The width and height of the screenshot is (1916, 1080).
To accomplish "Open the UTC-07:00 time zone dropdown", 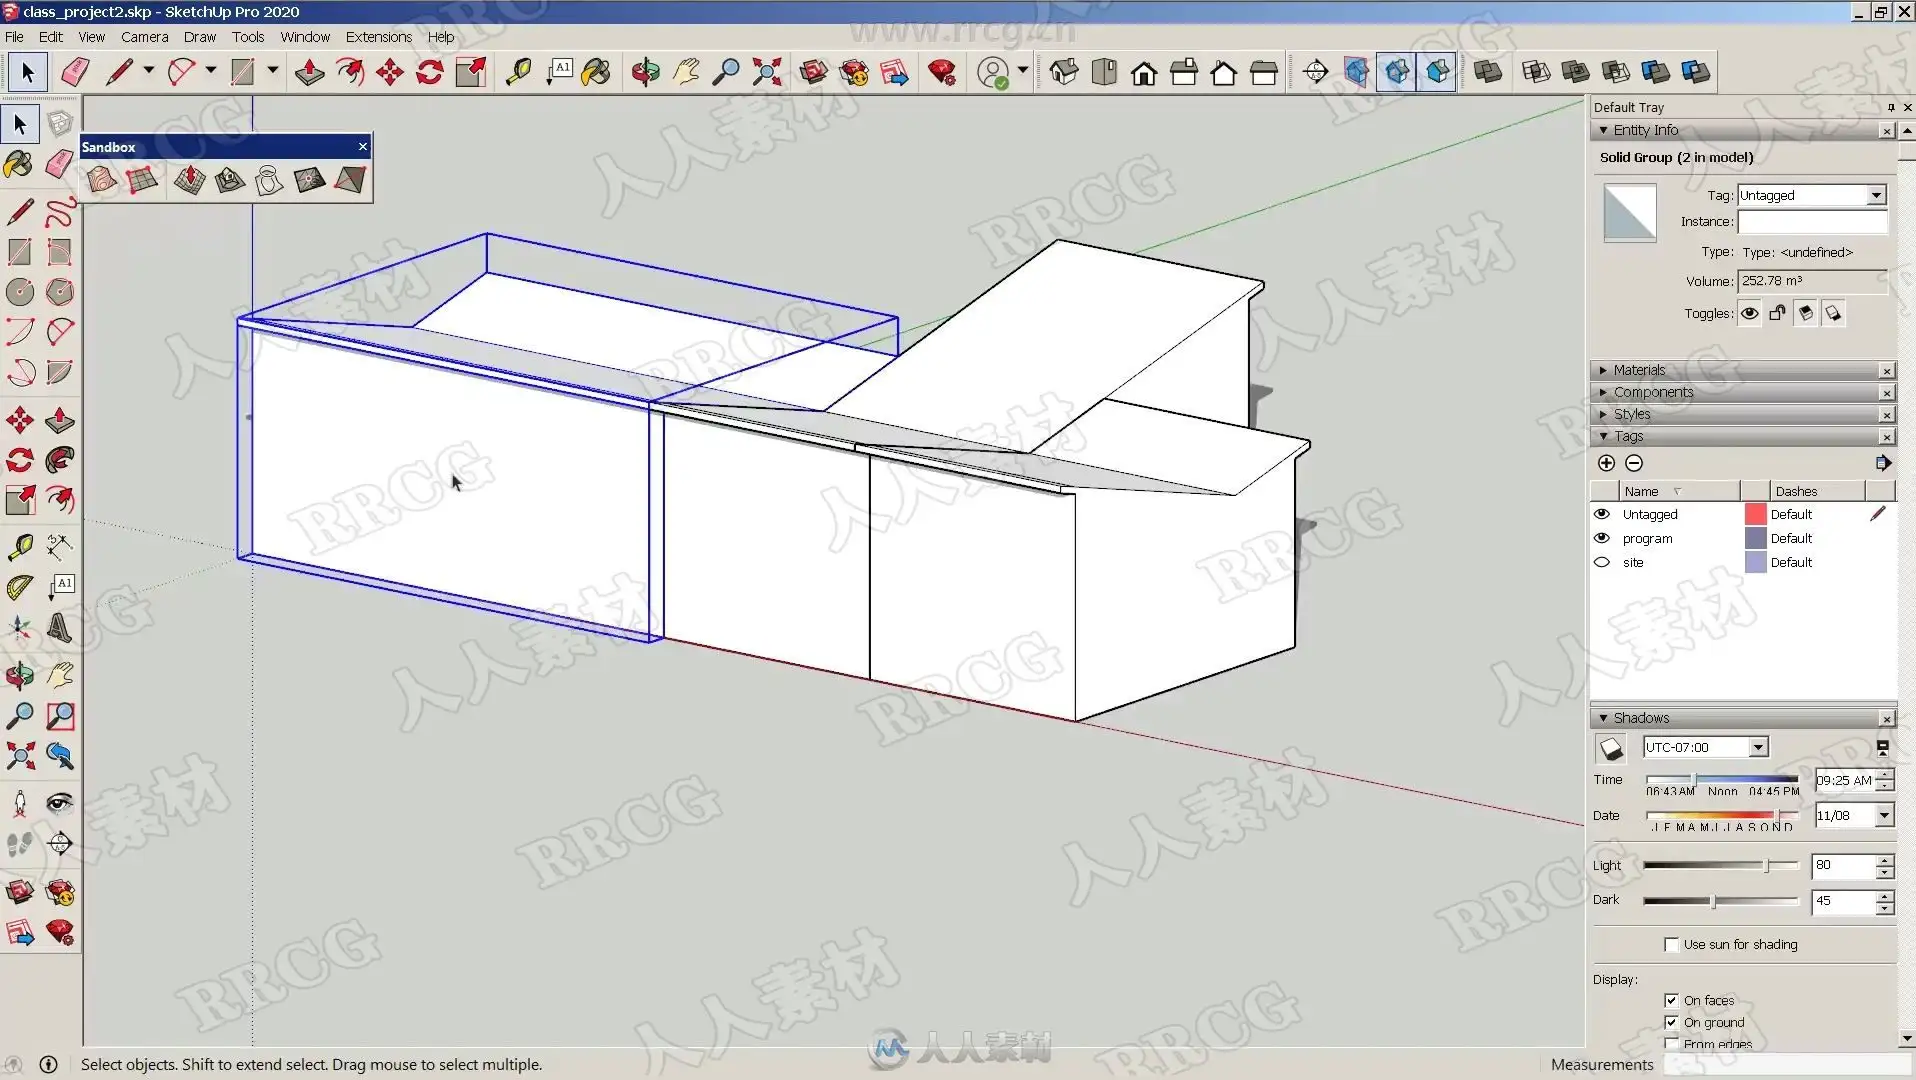I will click(1758, 747).
